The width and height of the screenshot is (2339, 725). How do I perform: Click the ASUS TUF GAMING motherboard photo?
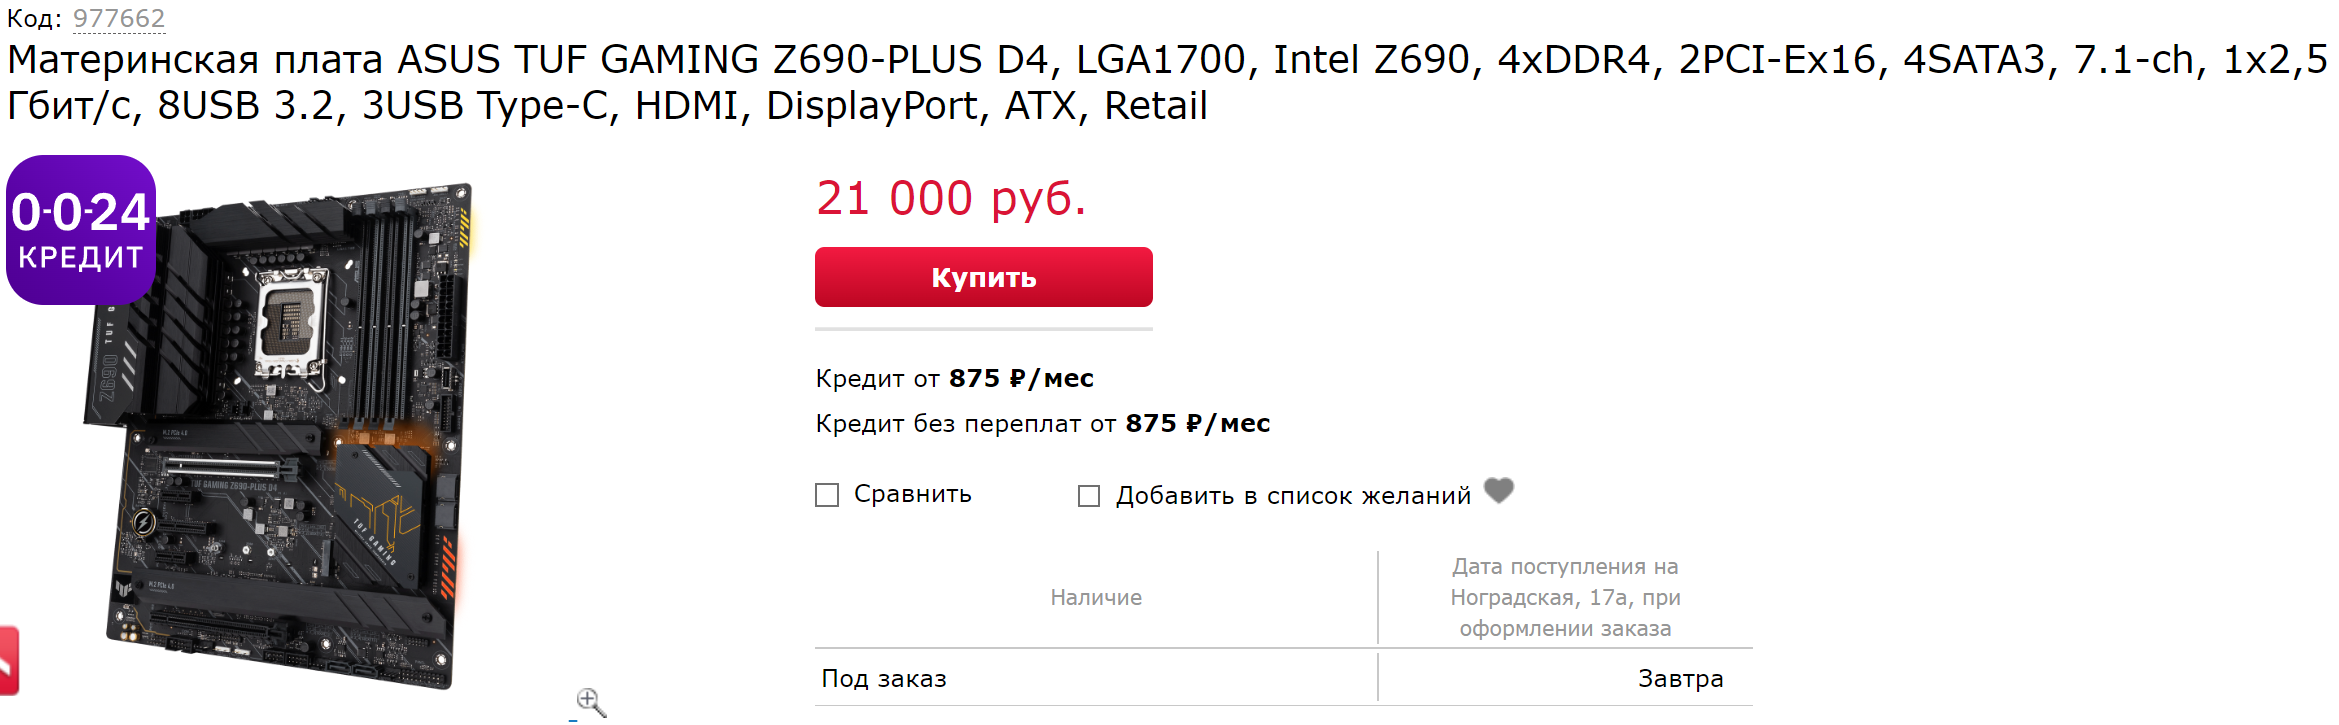point(290,440)
